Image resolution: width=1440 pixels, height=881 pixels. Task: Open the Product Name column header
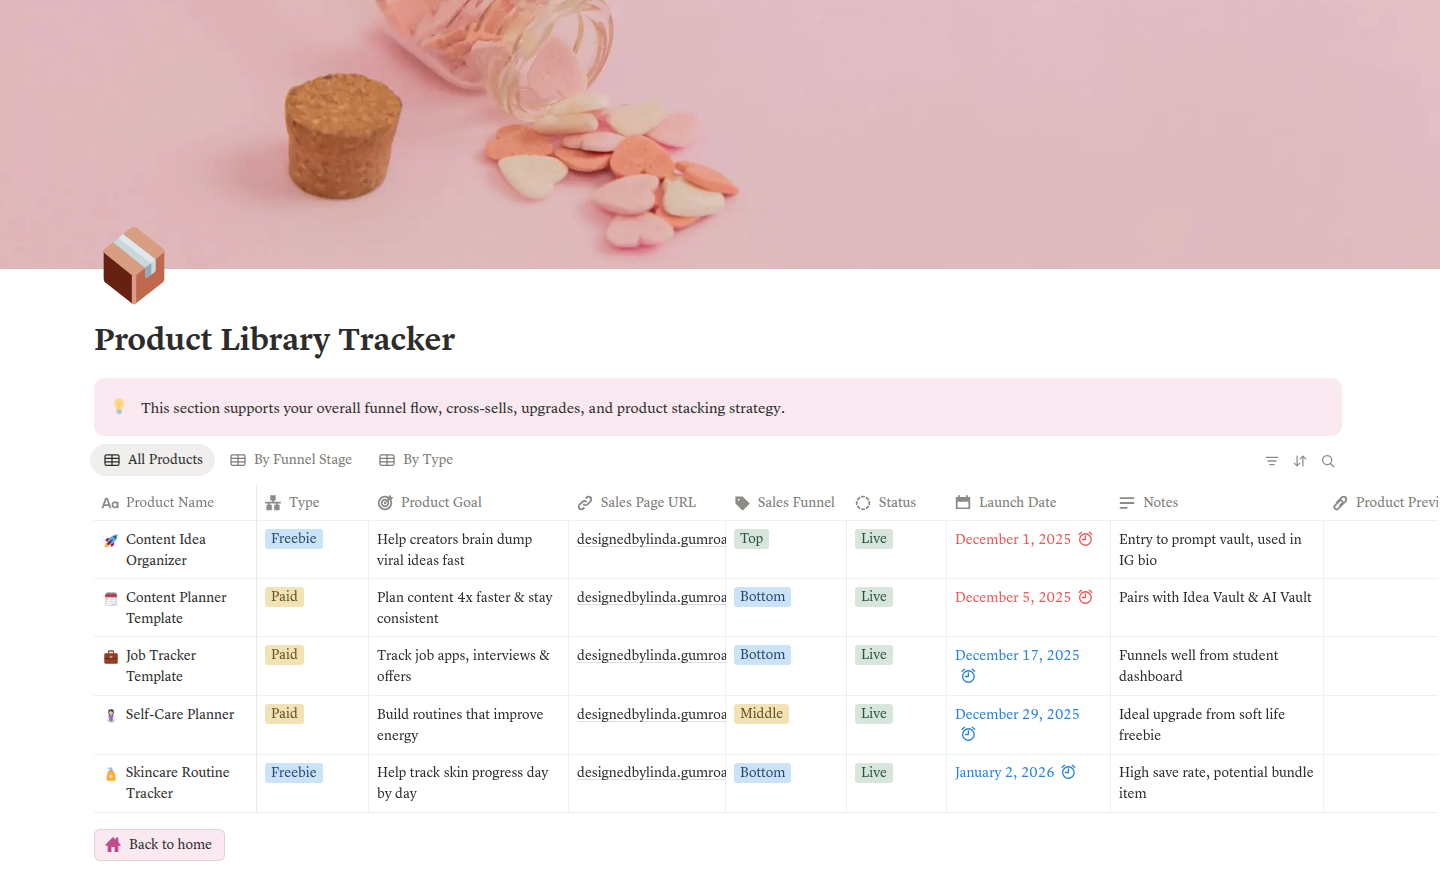[x=175, y=503]
